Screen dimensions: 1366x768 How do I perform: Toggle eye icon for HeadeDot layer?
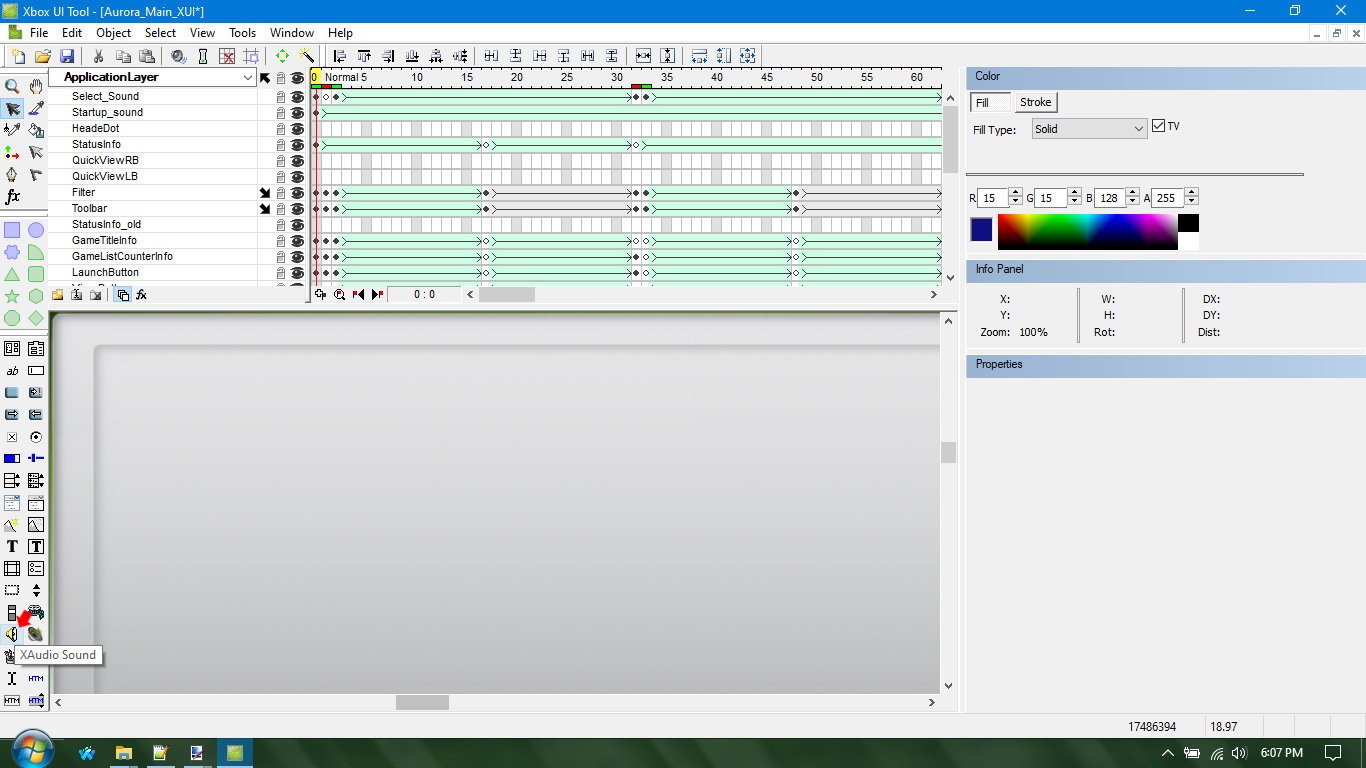click(x=297, y=128)
